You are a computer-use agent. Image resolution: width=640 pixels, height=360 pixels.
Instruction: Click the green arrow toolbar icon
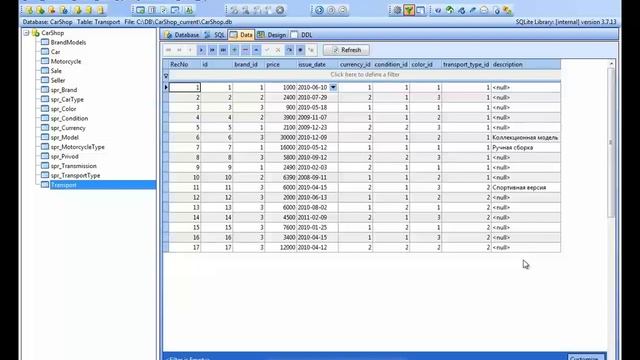click(x=450, y=10)
